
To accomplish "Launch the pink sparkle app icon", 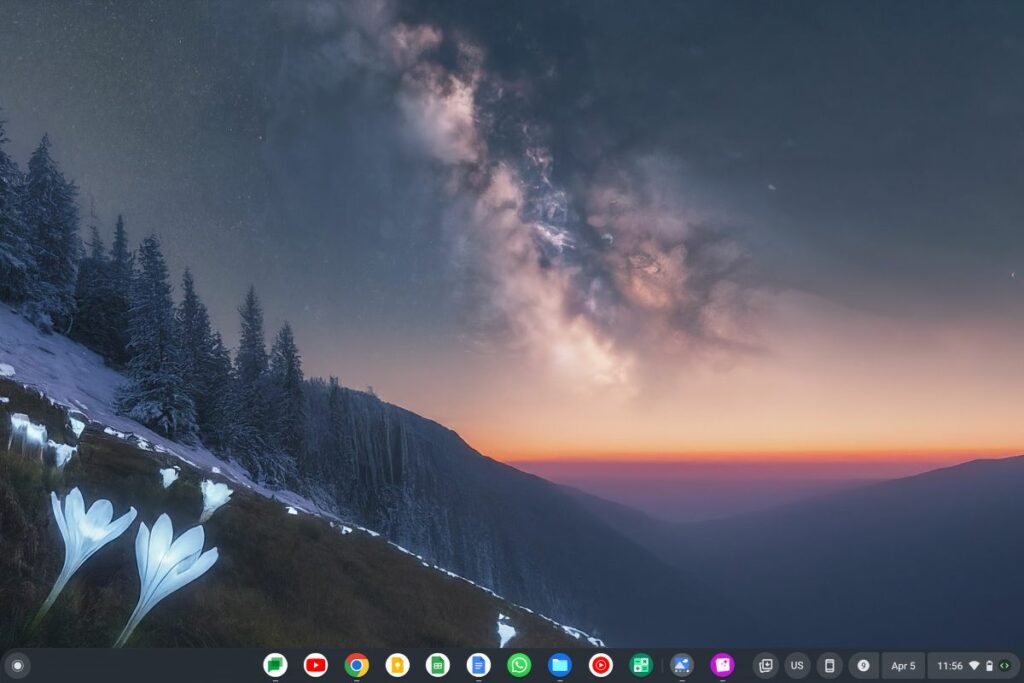I will pos(722,665).
